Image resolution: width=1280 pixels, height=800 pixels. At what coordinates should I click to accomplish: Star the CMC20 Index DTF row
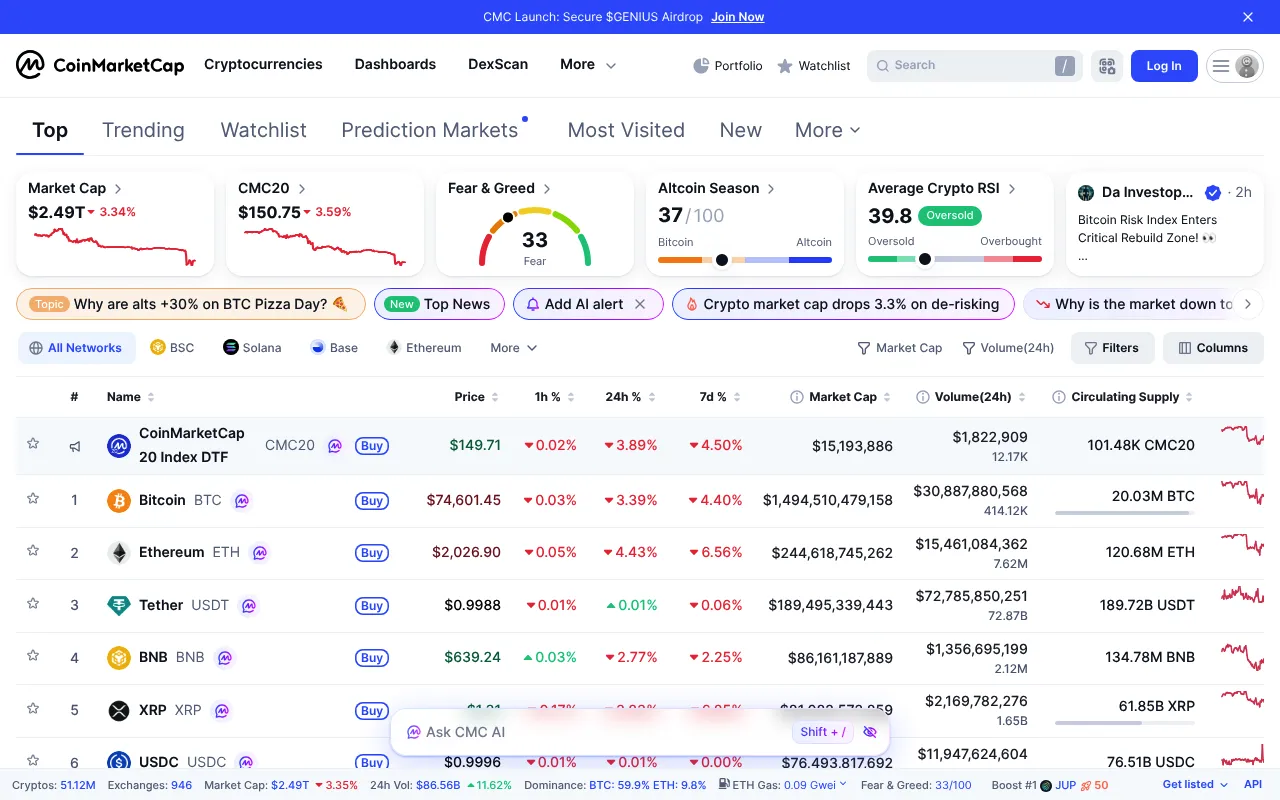click(33, 443)
